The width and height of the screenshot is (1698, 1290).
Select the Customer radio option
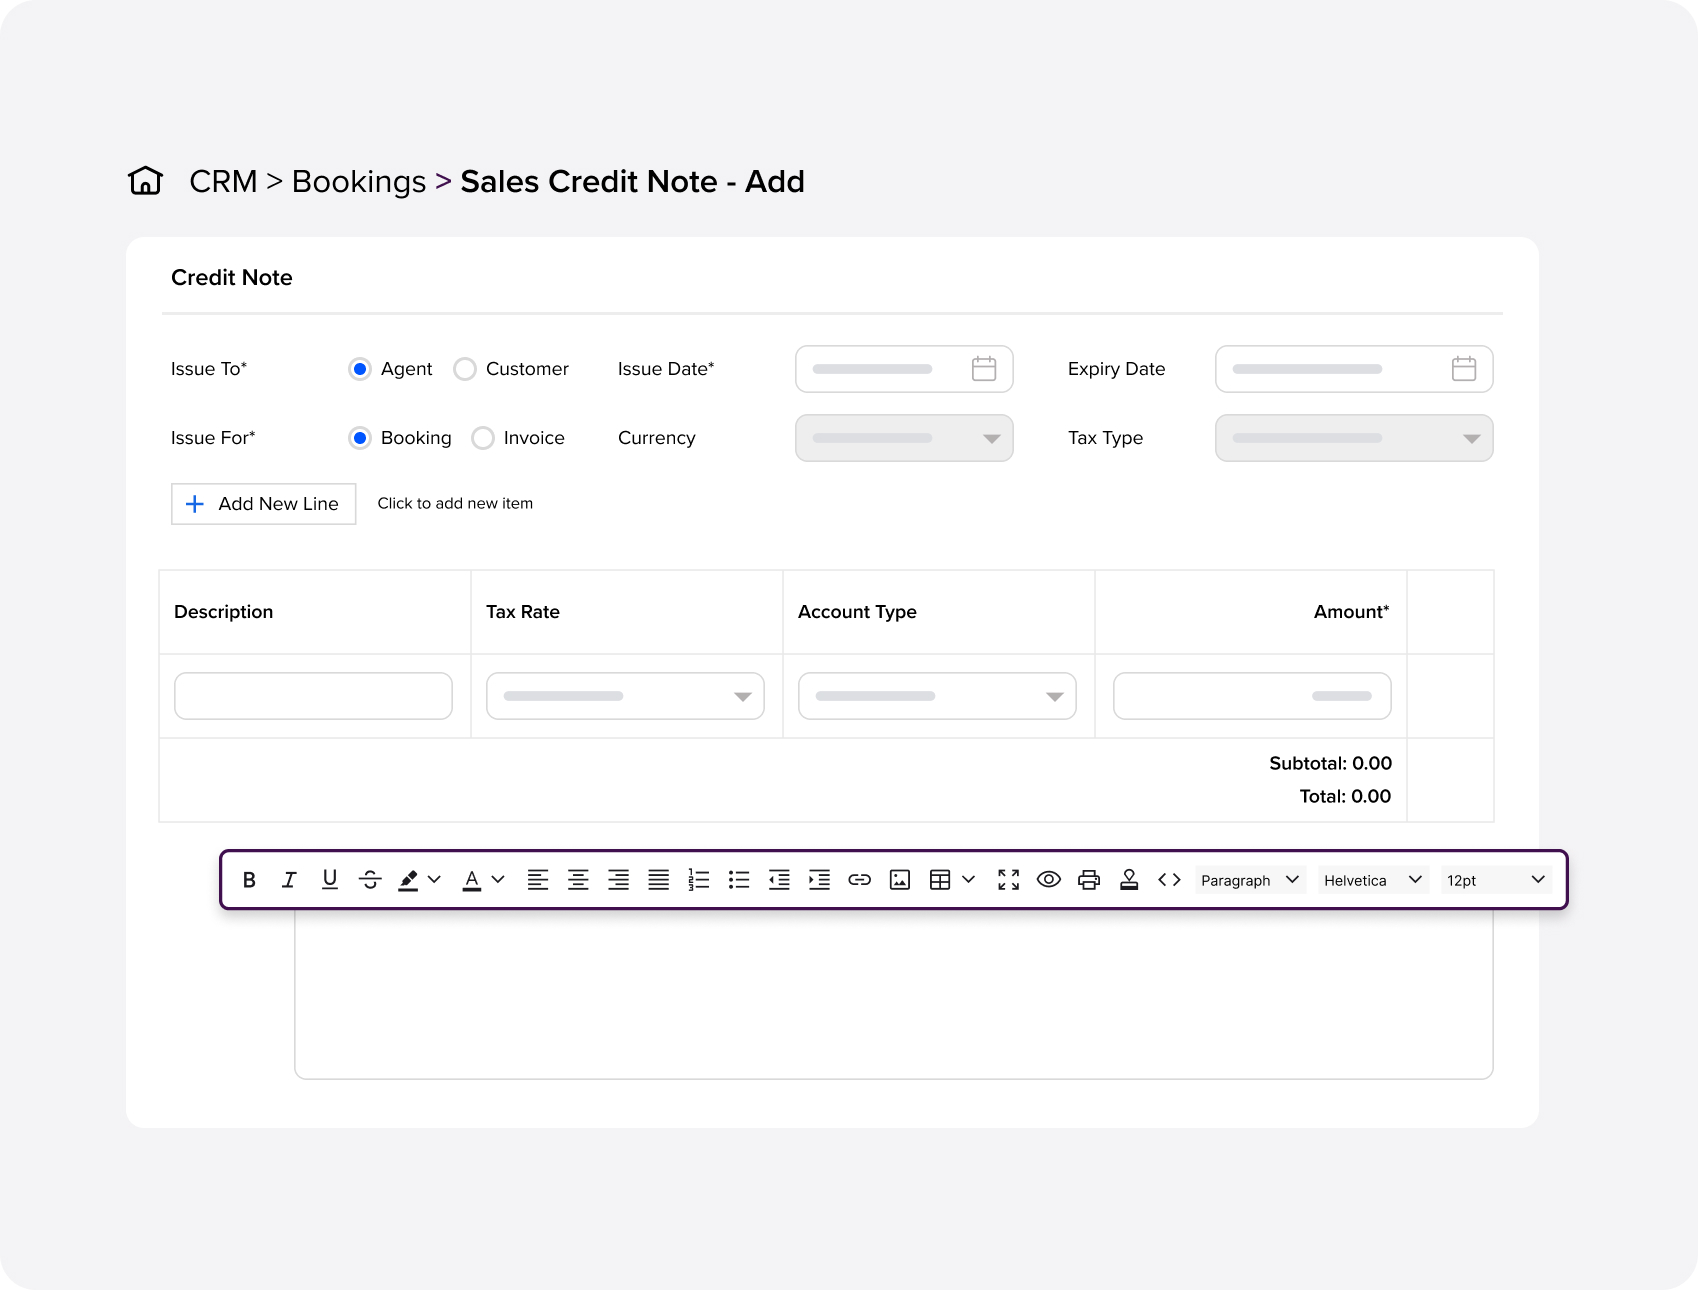coord(465,369)
